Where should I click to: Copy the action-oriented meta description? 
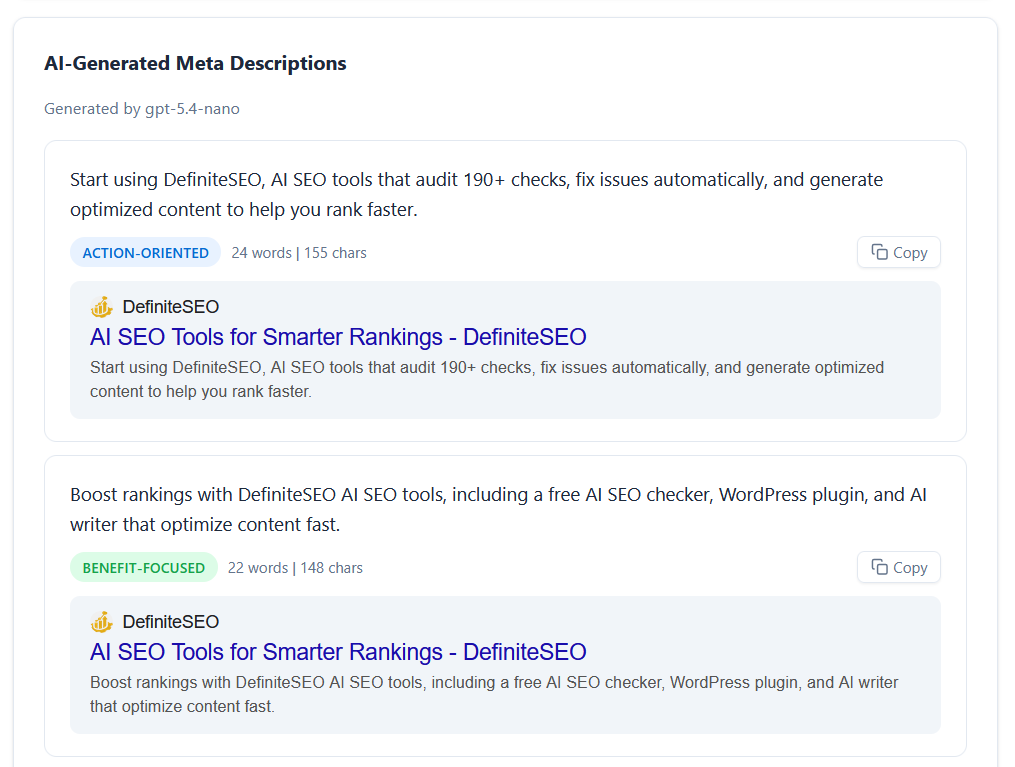pyautogui.click(x=898, y=252)
